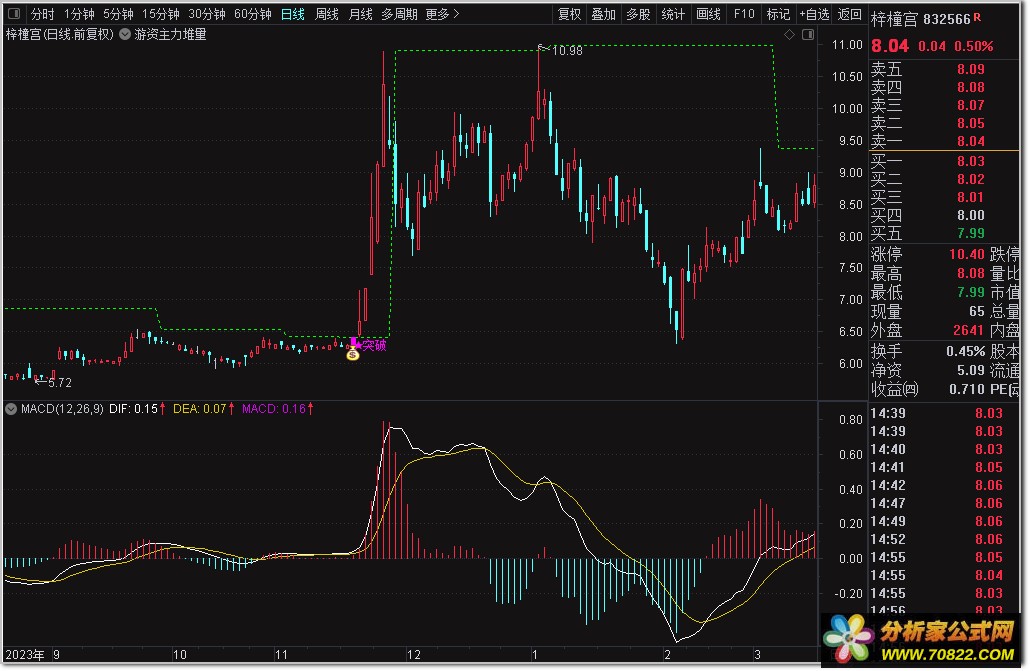Click the 14:52 trade tick row
Viewport: 1031px width, 671px height.
(944, 539)
